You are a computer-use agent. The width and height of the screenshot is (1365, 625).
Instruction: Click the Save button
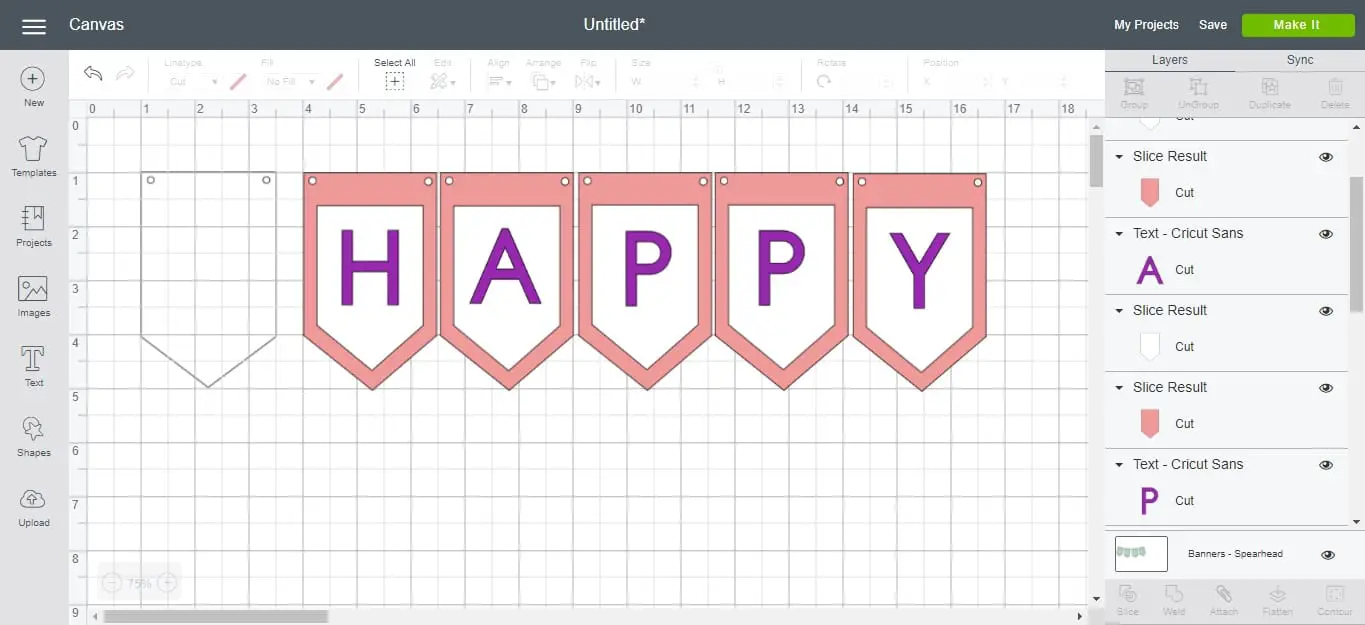(x=1212, y=25)
